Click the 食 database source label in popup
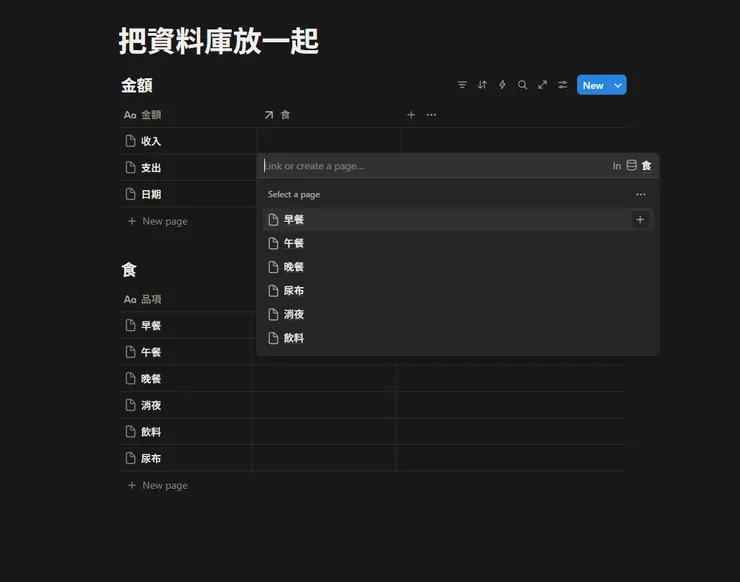The image size is (740, 582). click(647, 166)
